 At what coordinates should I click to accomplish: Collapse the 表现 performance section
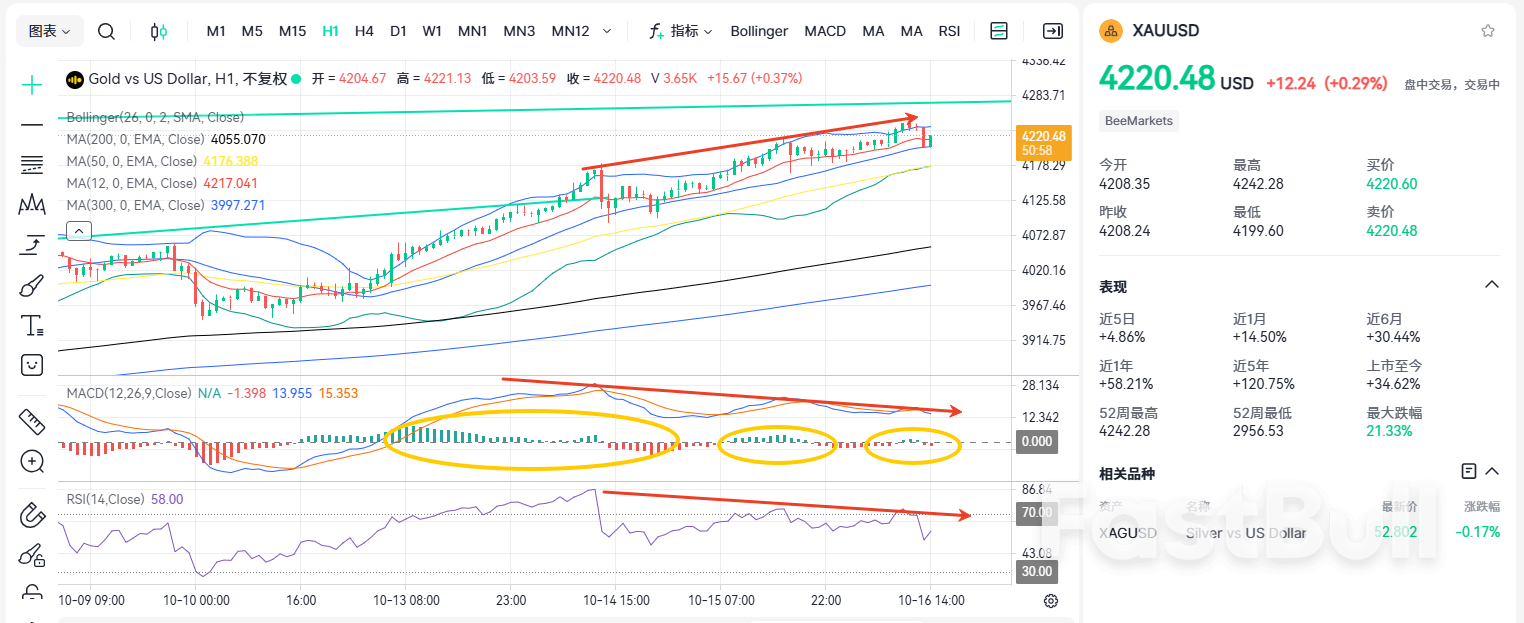(1491, 286)
